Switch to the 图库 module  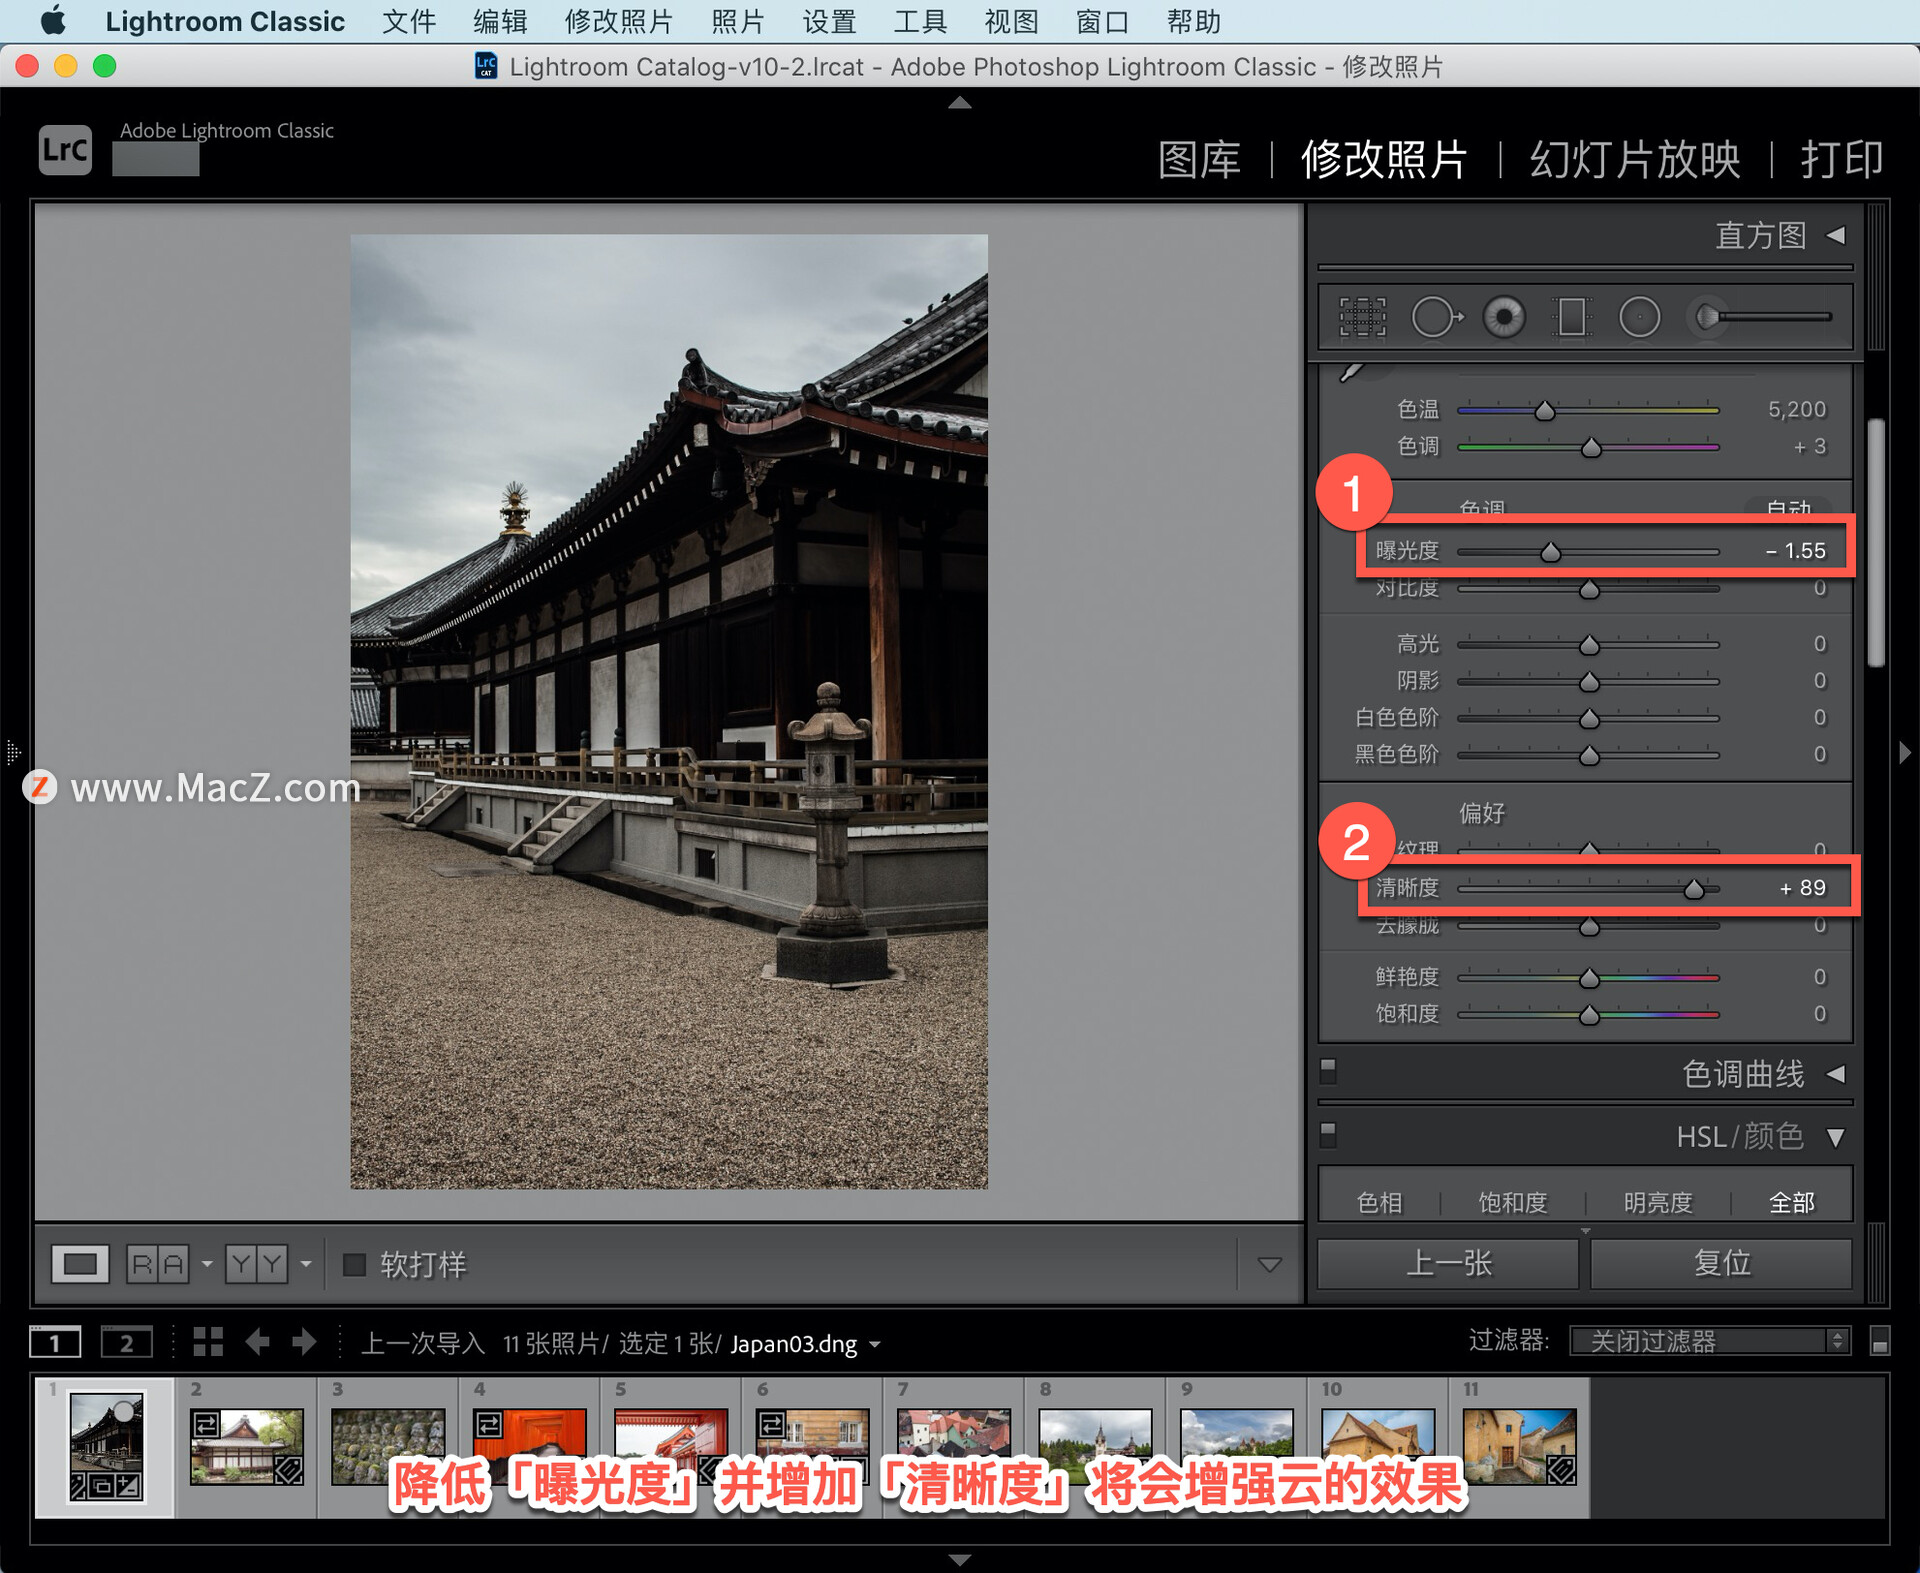tap(1199, 159)
